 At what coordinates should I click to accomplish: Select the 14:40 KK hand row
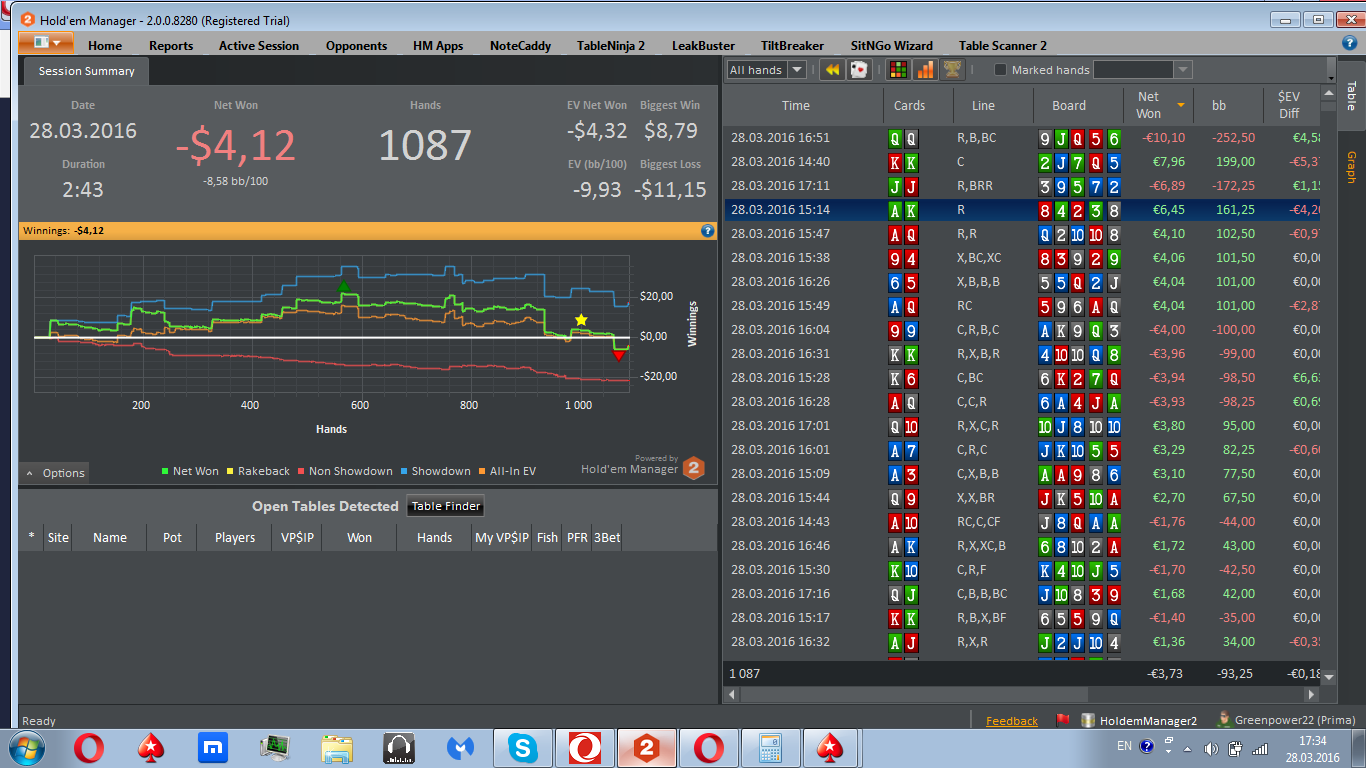pyautogui.click(x=1022, y=162)
